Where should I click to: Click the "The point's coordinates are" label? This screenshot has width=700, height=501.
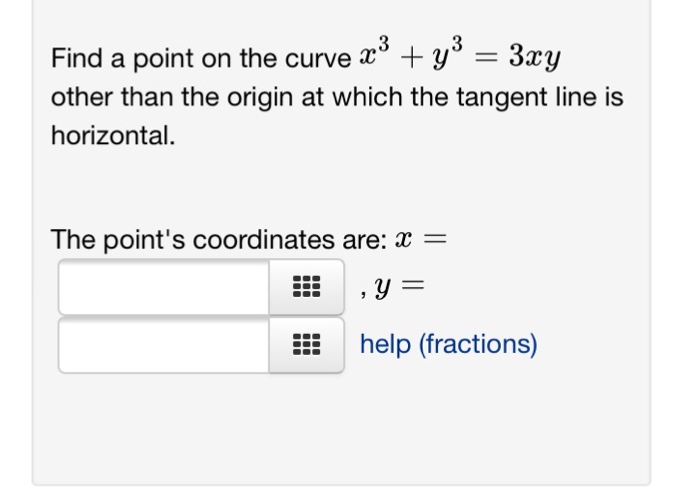(x=219, y=239)
